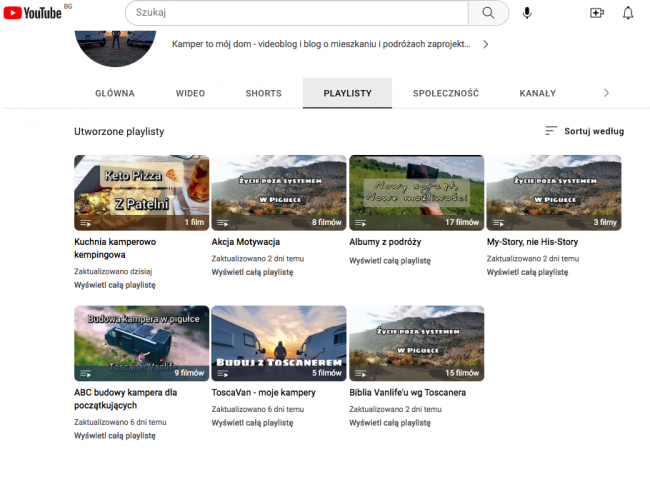Open GŁÓWNA channel home tab

114,93
